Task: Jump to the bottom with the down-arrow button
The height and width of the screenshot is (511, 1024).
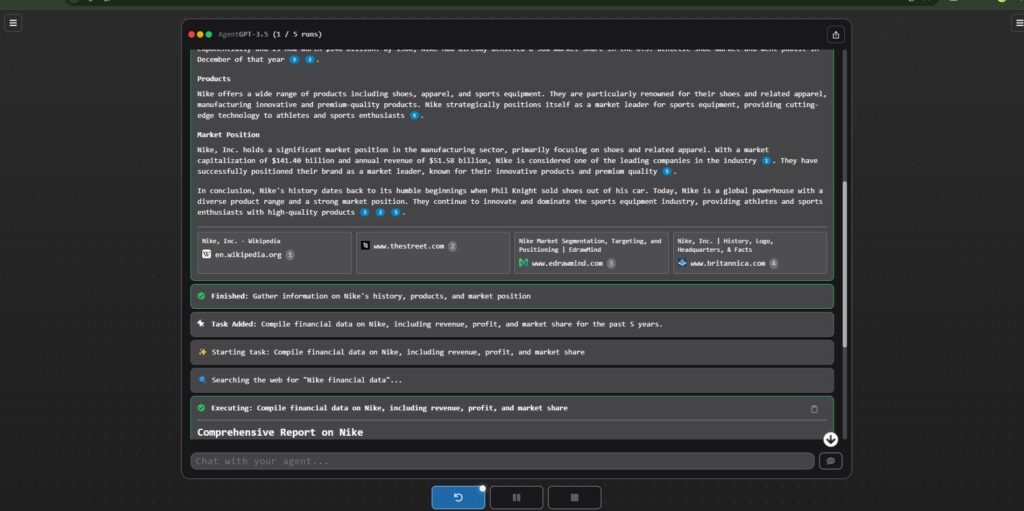Action: (830, 439)
